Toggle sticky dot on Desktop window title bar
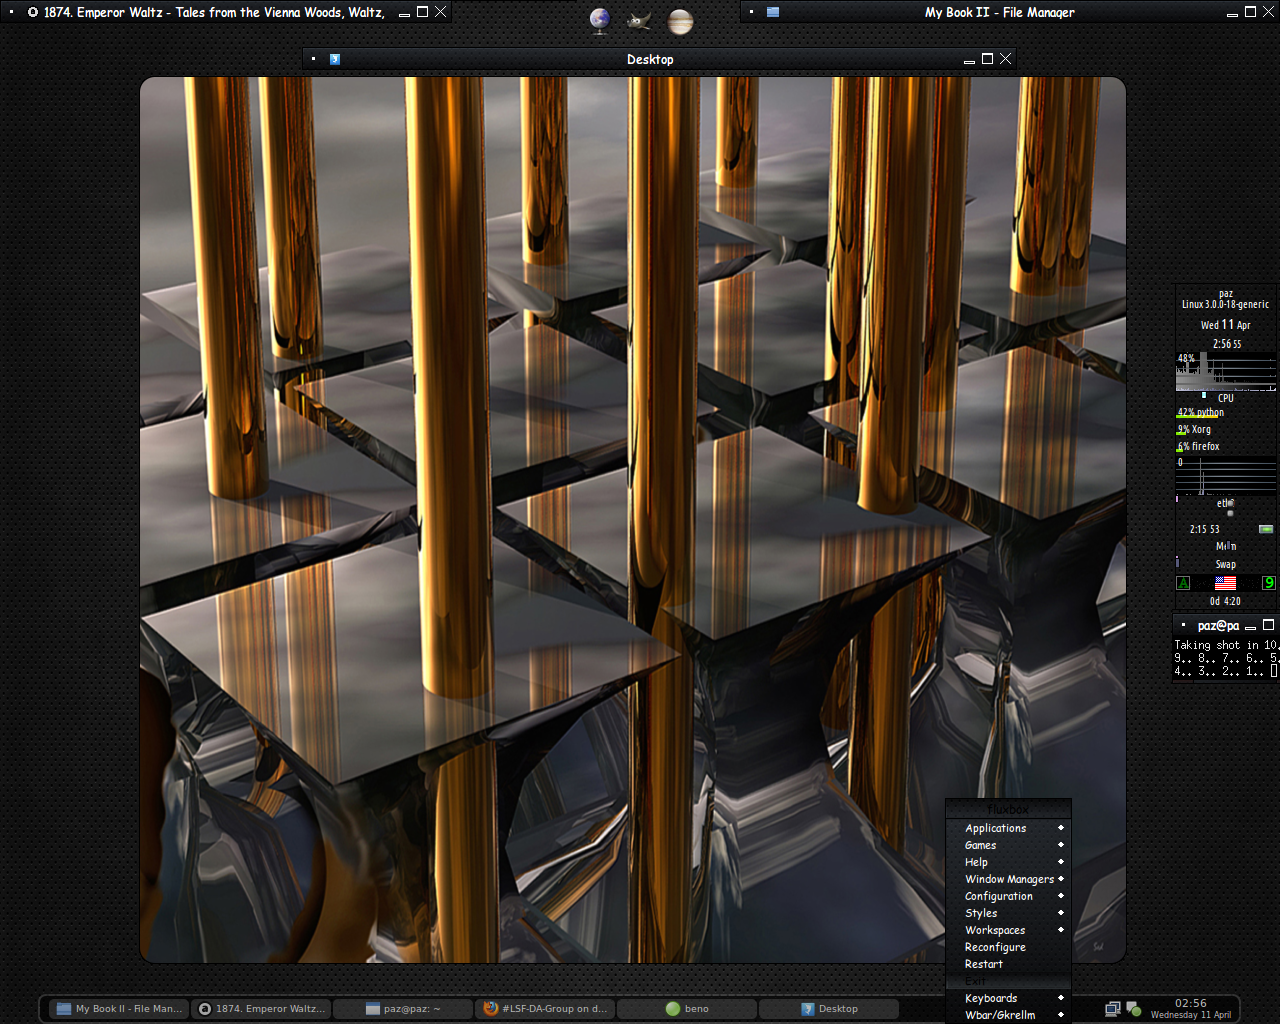 314,59
